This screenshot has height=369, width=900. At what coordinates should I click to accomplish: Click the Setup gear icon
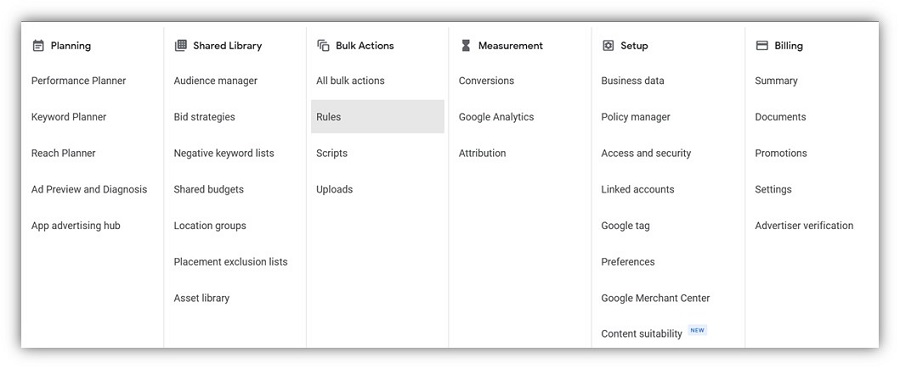pos(608,45)
